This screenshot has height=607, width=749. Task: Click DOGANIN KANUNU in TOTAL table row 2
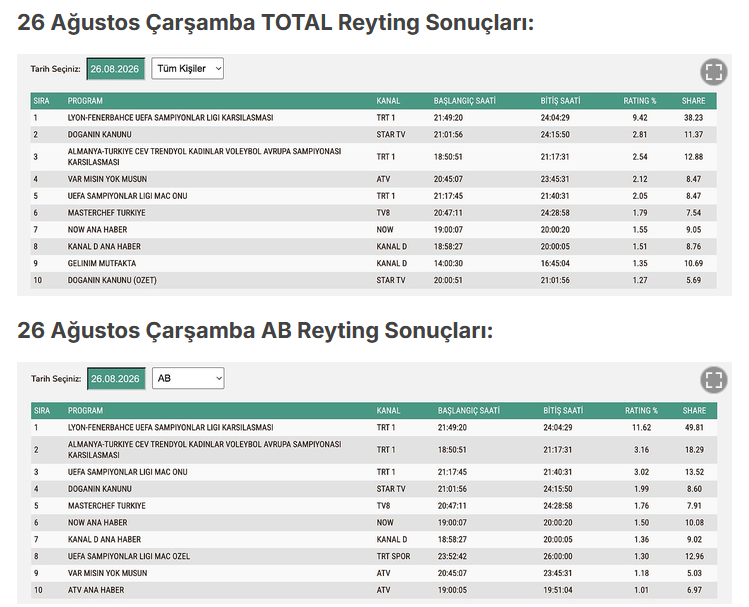99,135
